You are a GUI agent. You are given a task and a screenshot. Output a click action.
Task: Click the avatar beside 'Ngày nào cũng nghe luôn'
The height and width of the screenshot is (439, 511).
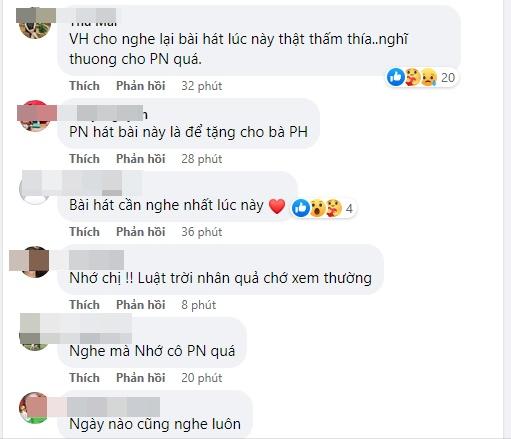tap(34, 408)
